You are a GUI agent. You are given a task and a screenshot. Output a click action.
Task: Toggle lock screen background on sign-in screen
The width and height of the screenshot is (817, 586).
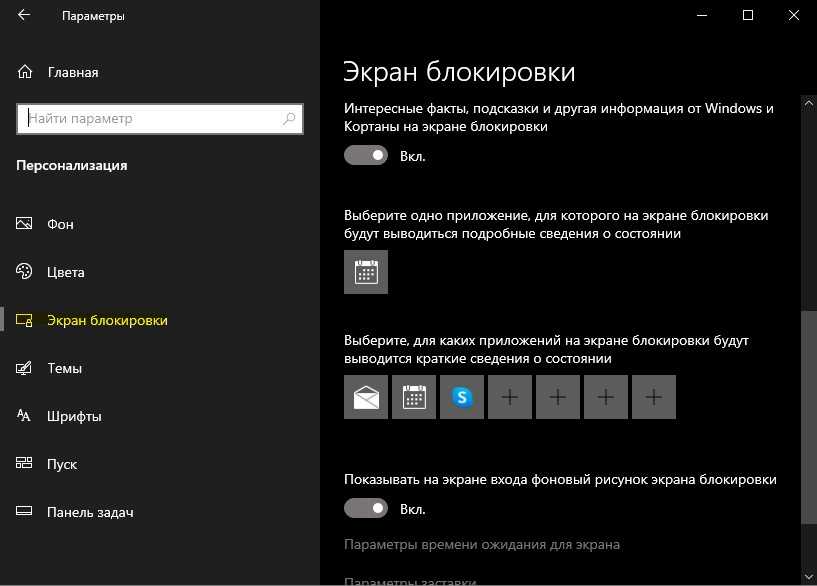coord(366,509)
